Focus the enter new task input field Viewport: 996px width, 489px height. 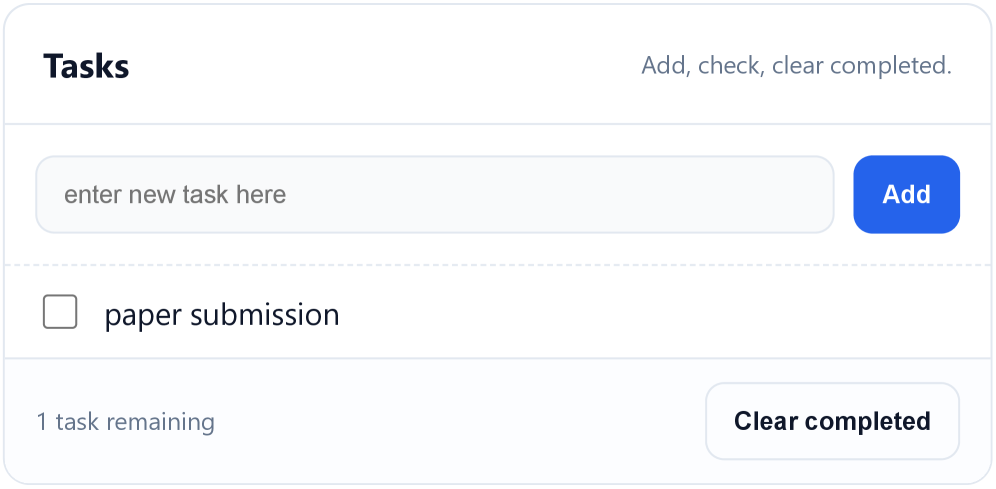[x=434, y=194]
